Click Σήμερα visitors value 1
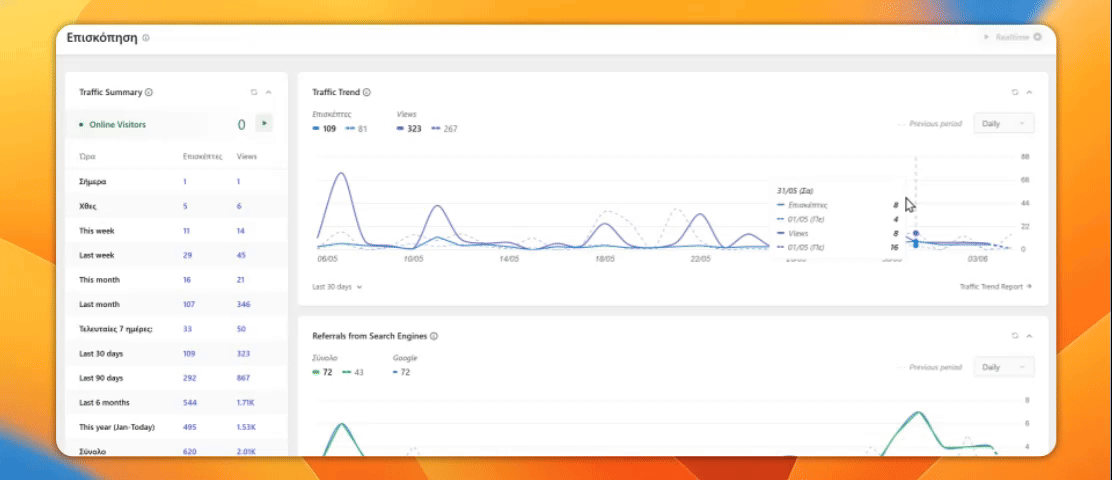1112x480 pixels. [x=184, y=182]
